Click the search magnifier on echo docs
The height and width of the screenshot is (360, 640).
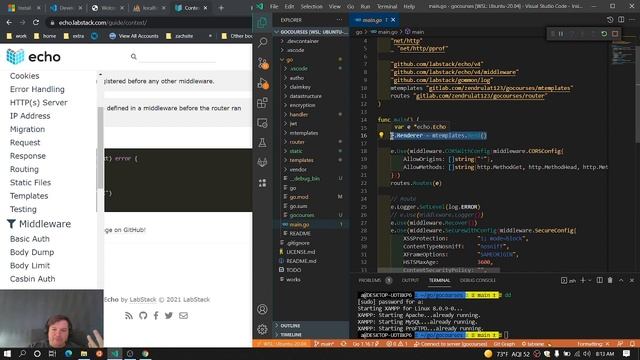click(133, 57)
